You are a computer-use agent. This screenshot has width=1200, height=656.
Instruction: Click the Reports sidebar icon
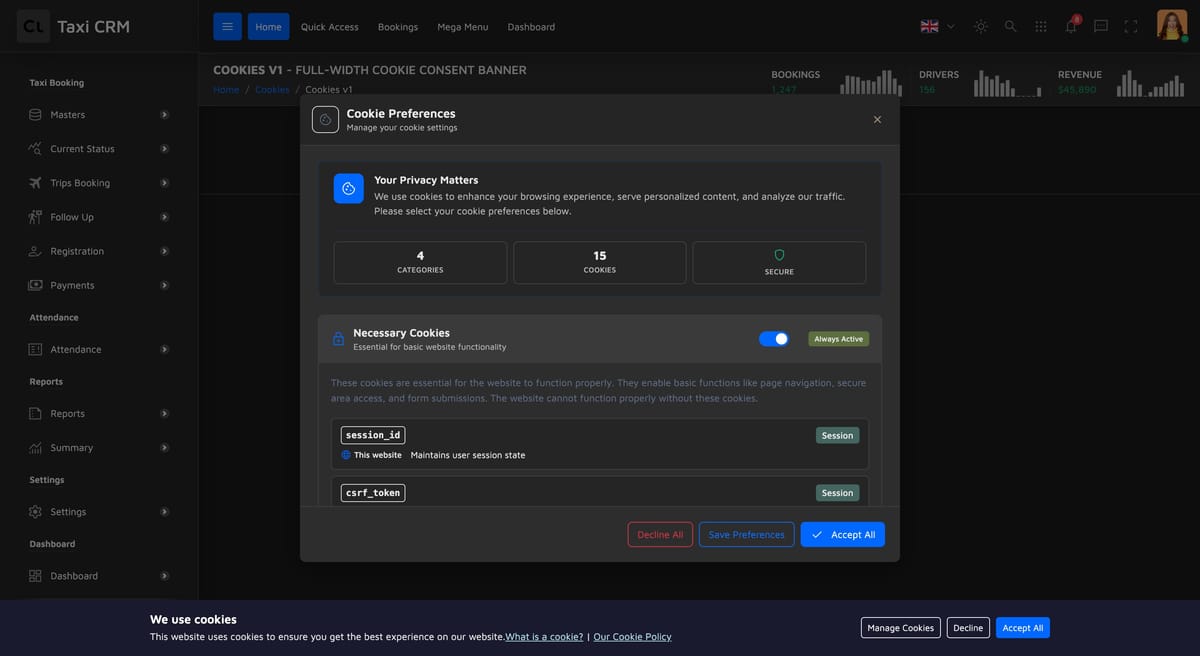(36, 413)
